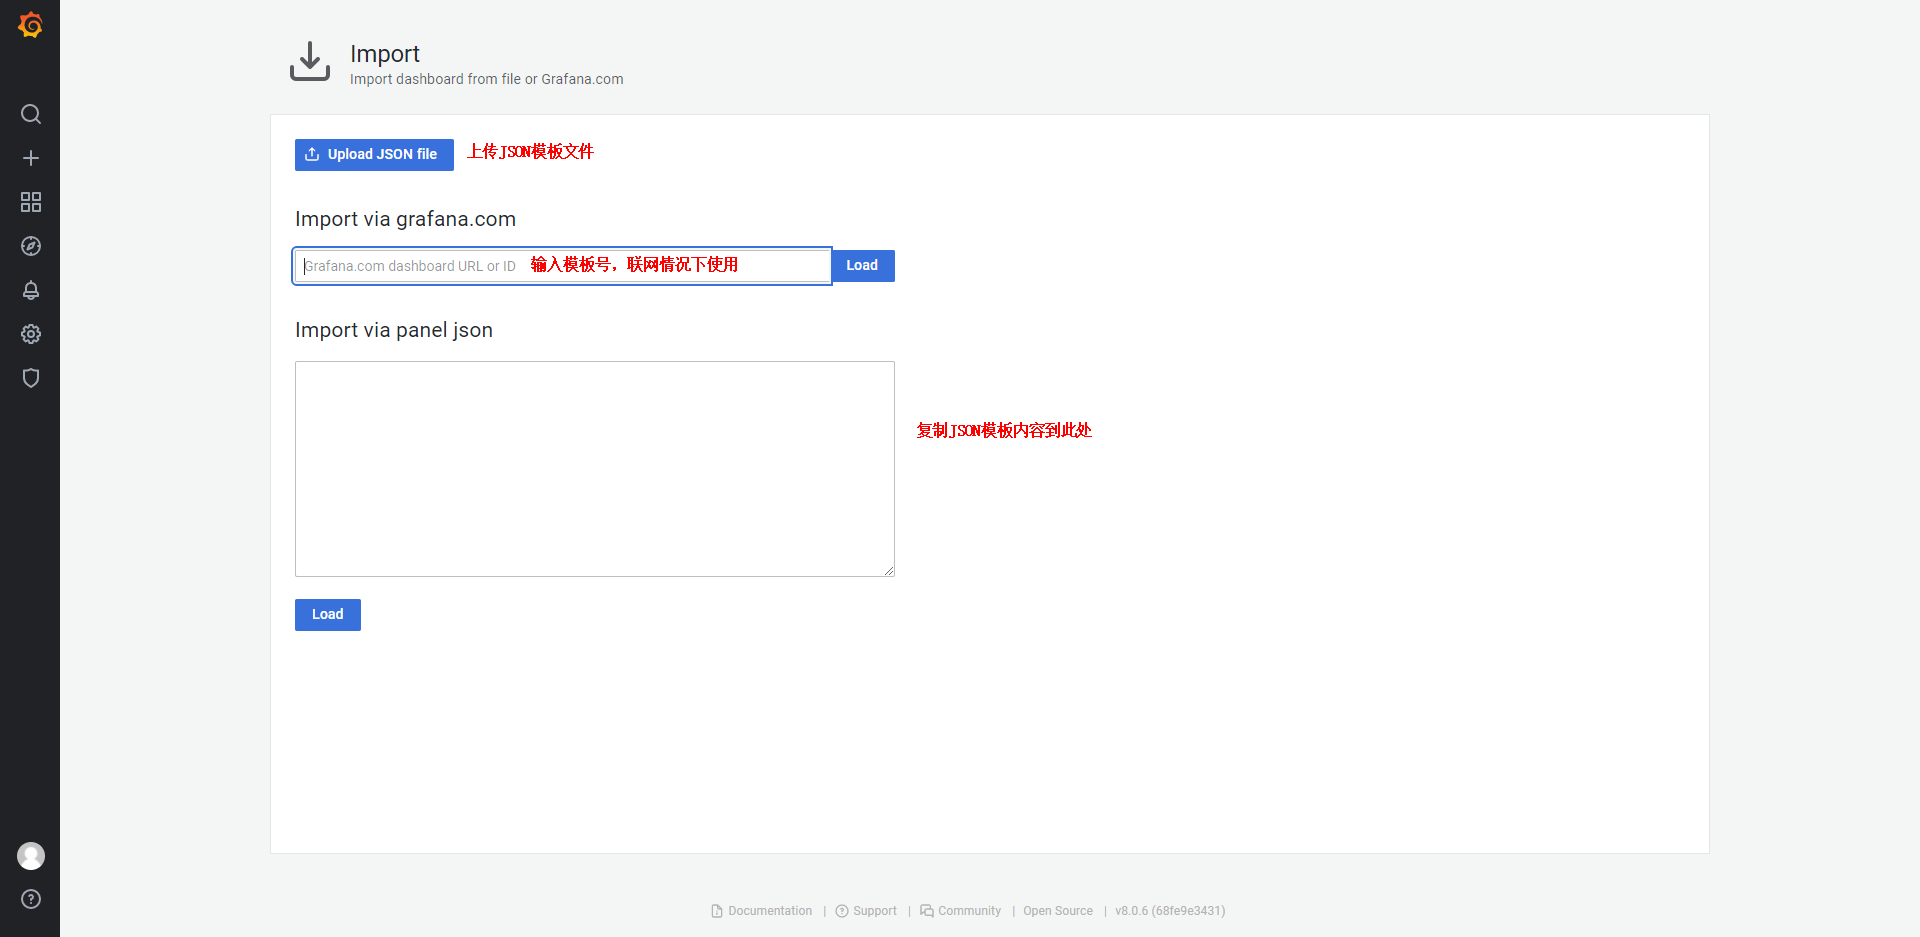Click the 'Import' page title
The width and height of the screenshot is (1920, 937).
click(385, 54)
